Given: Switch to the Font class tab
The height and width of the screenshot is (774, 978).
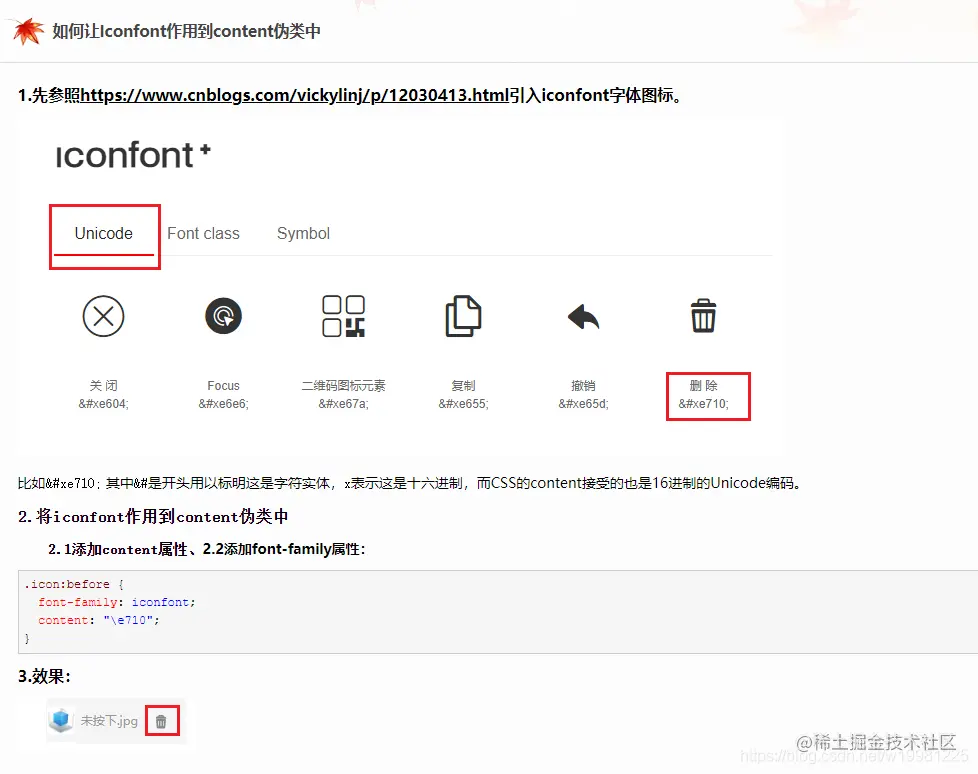Looking at the screenshot, I should click(203, 233).
